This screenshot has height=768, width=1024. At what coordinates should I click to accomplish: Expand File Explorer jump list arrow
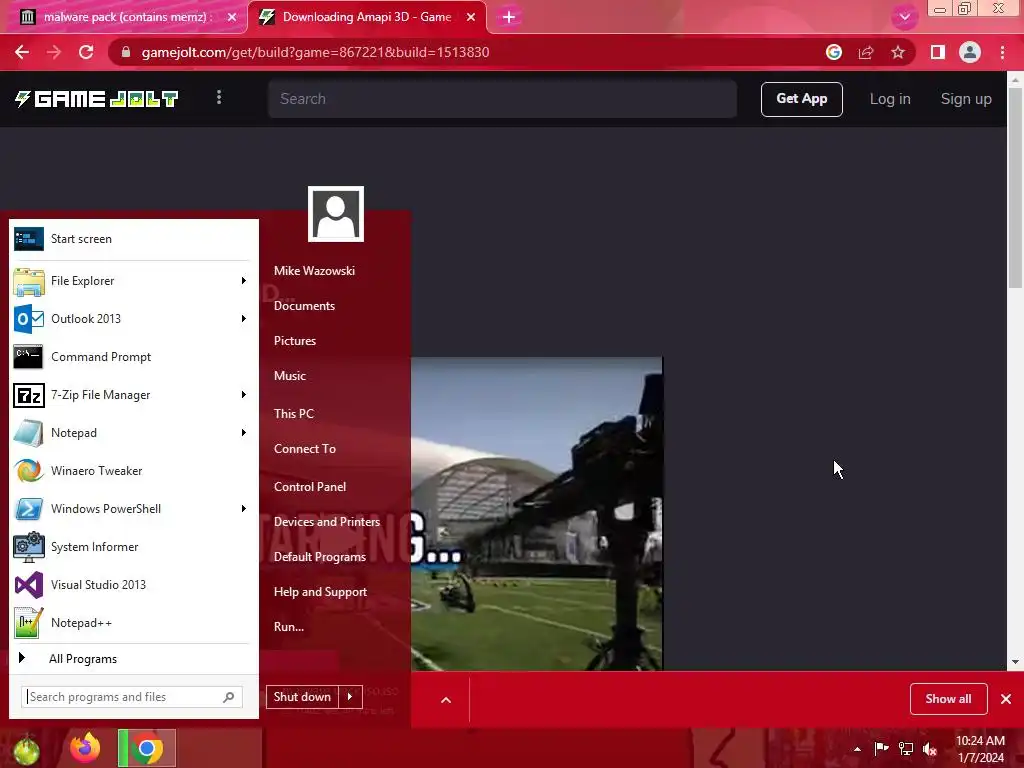click(x=244, y=281)
